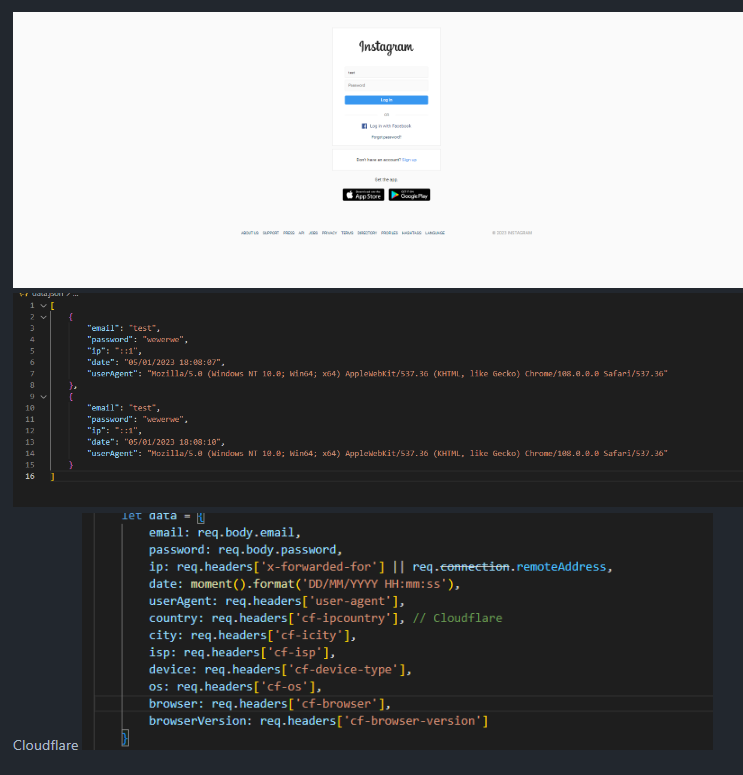Screen dimensions: 743x775
Task: Click the Instagram logo on the login page
Action: coord(386,47)
